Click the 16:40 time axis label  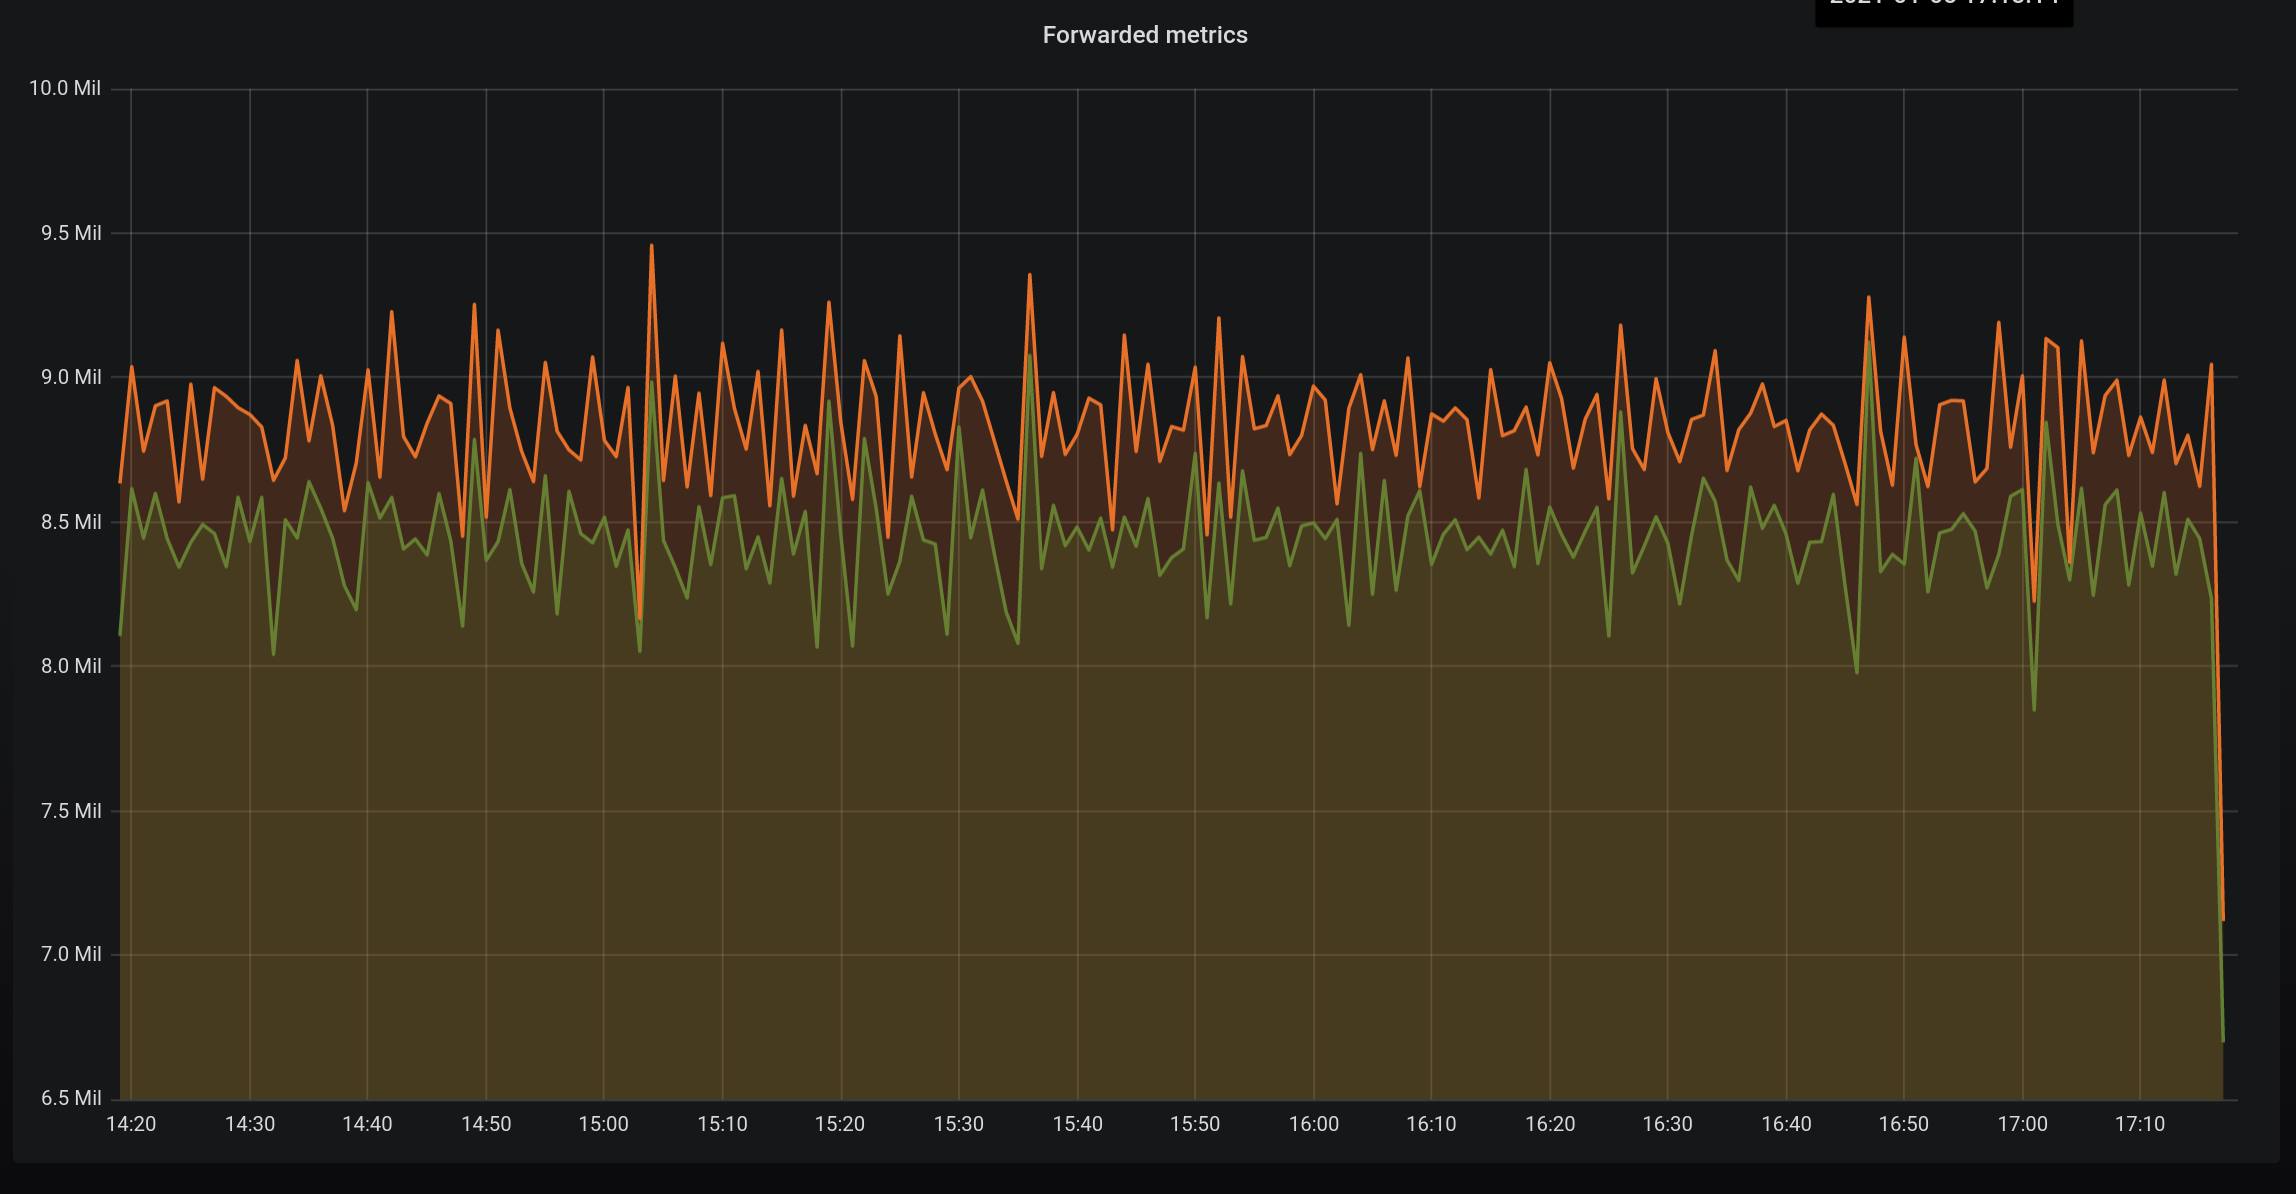(x=1786, y=1124)
